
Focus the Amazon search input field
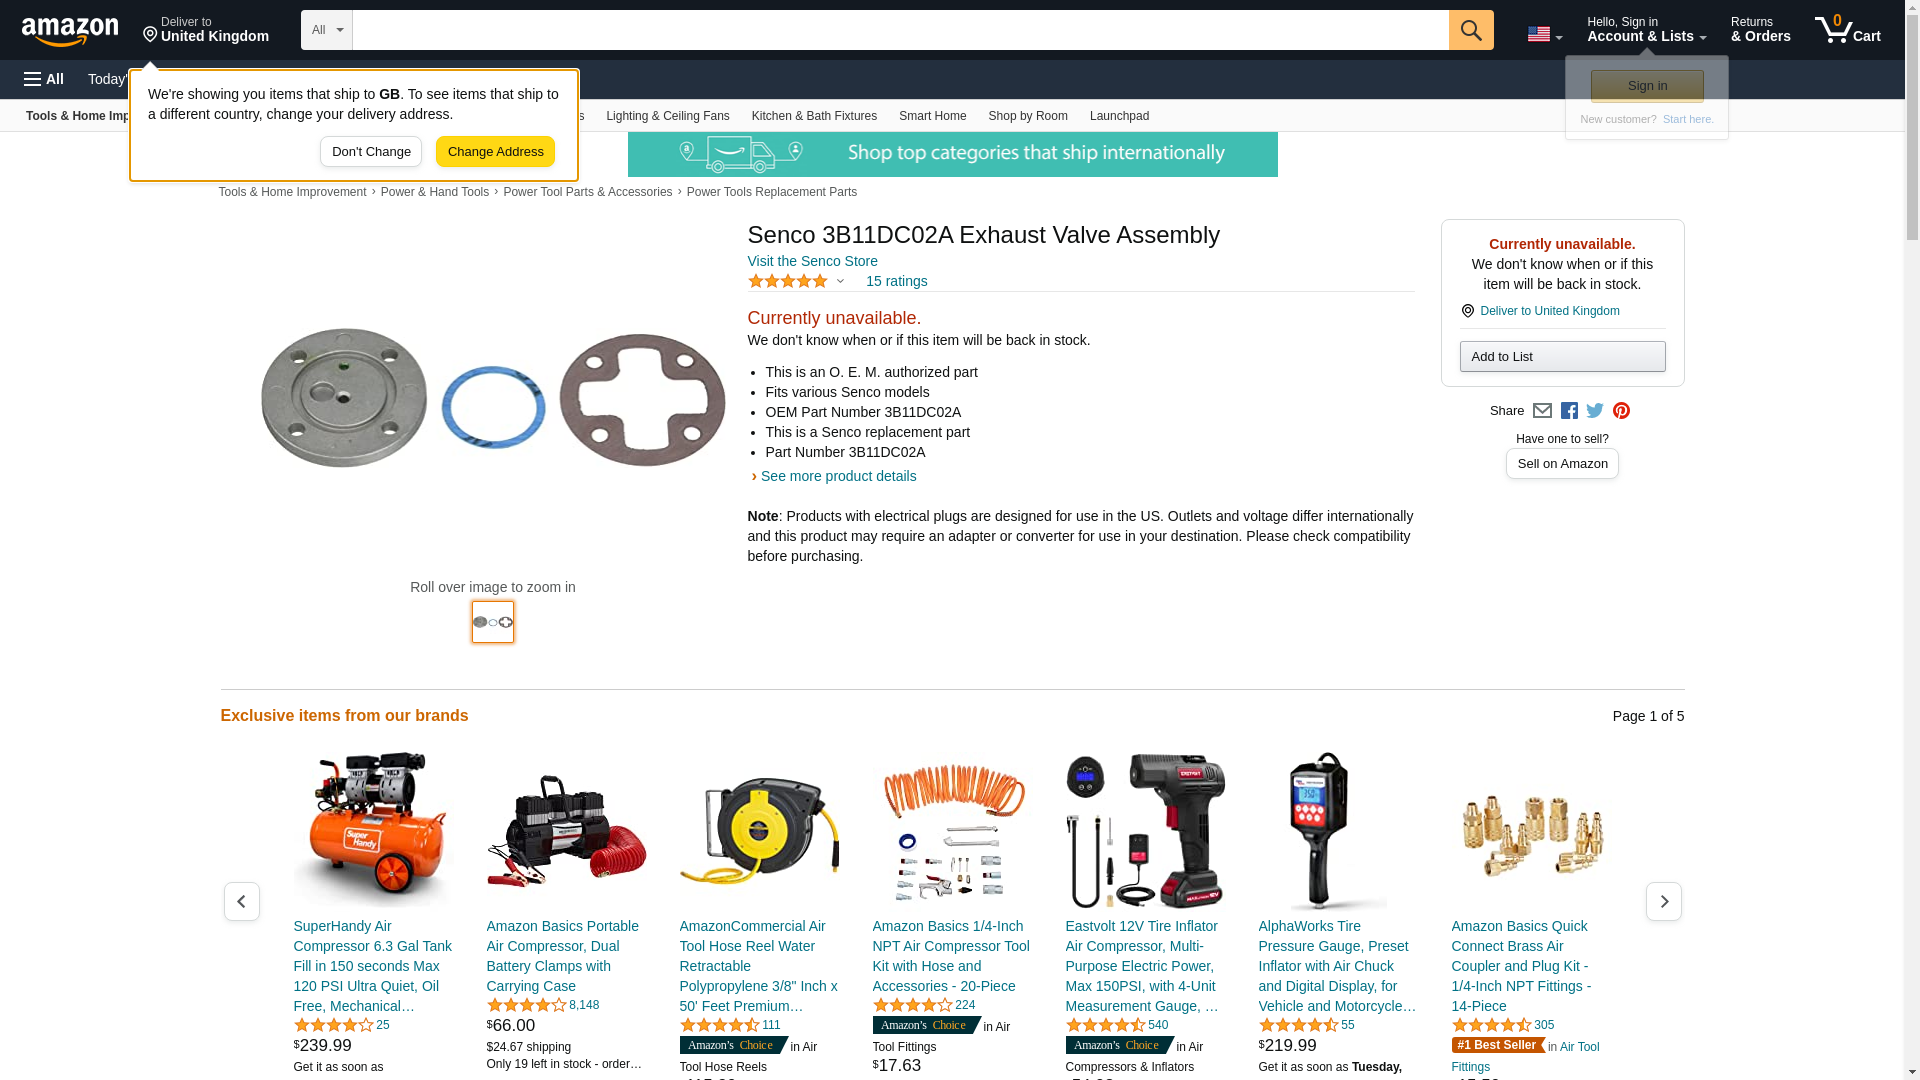pos(900,30)
